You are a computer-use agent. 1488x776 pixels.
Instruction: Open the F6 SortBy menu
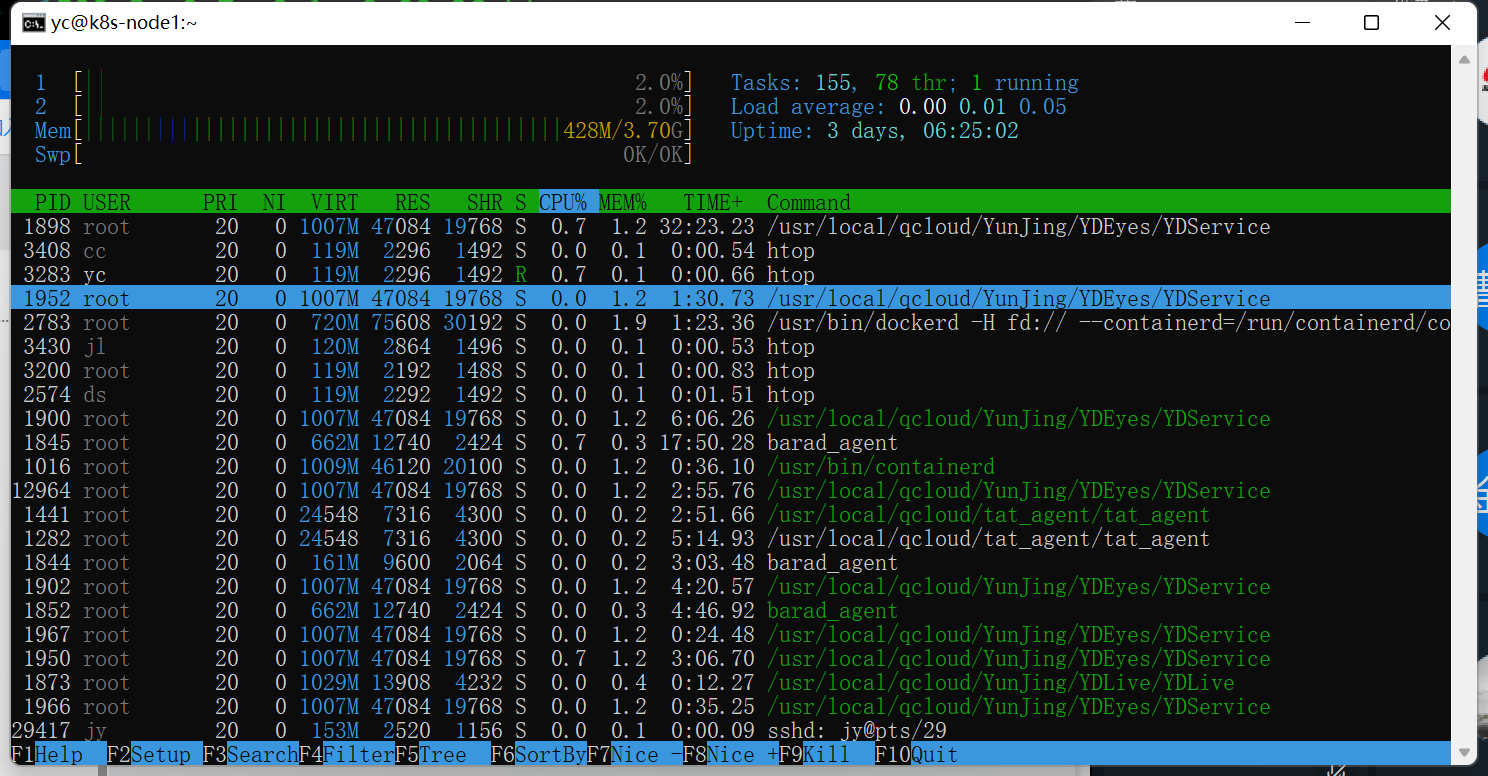pyautogui.click(x=539, y=754)
